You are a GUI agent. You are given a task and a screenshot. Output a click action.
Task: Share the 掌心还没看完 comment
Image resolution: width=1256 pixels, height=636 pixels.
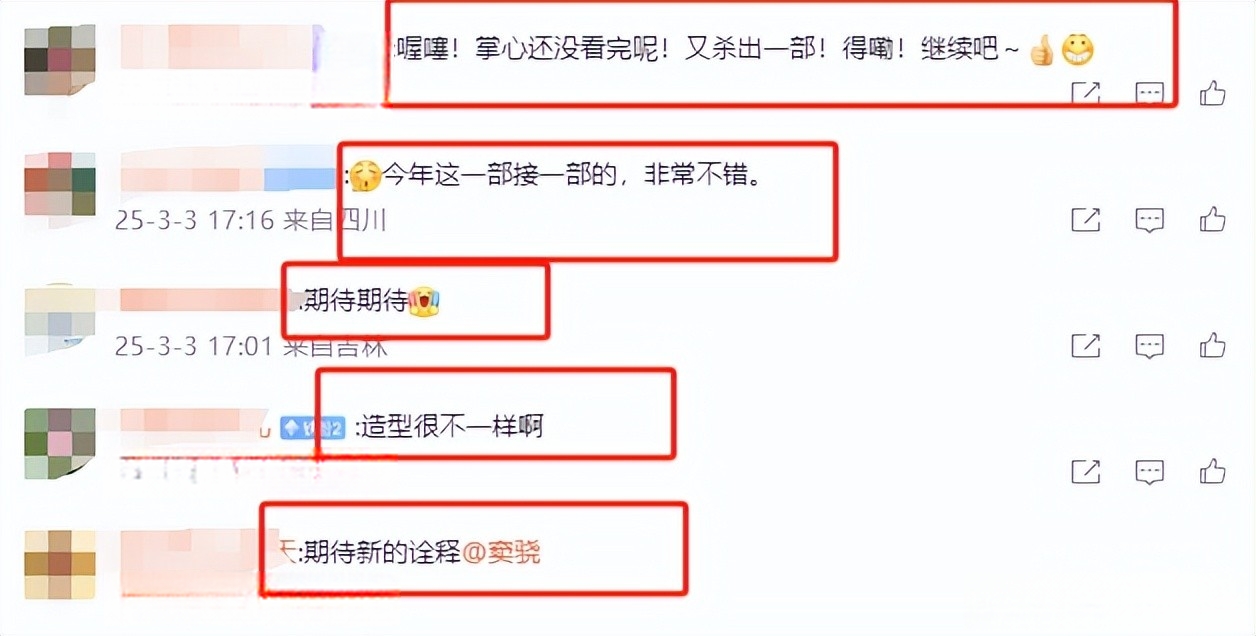(1086, 94)
